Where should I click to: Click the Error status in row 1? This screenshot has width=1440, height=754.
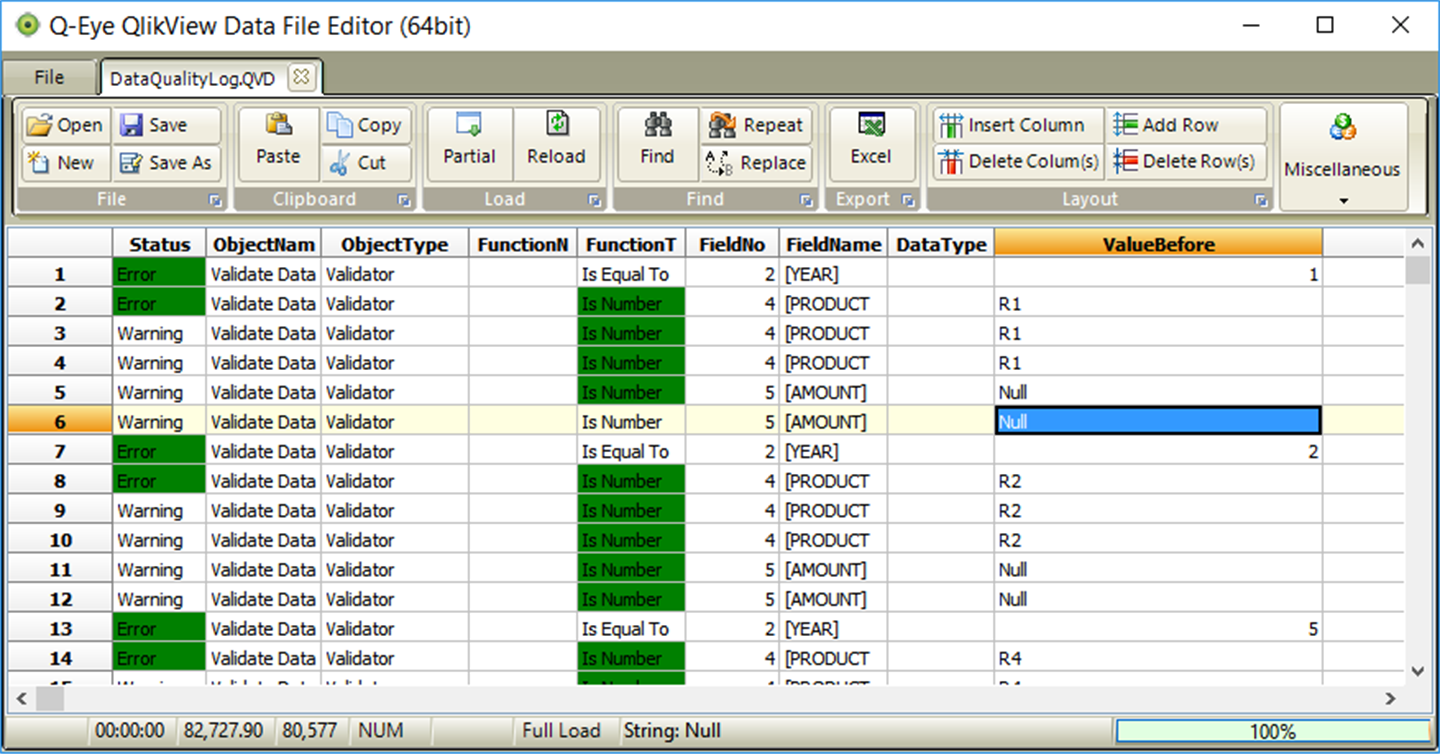point(160,274)
